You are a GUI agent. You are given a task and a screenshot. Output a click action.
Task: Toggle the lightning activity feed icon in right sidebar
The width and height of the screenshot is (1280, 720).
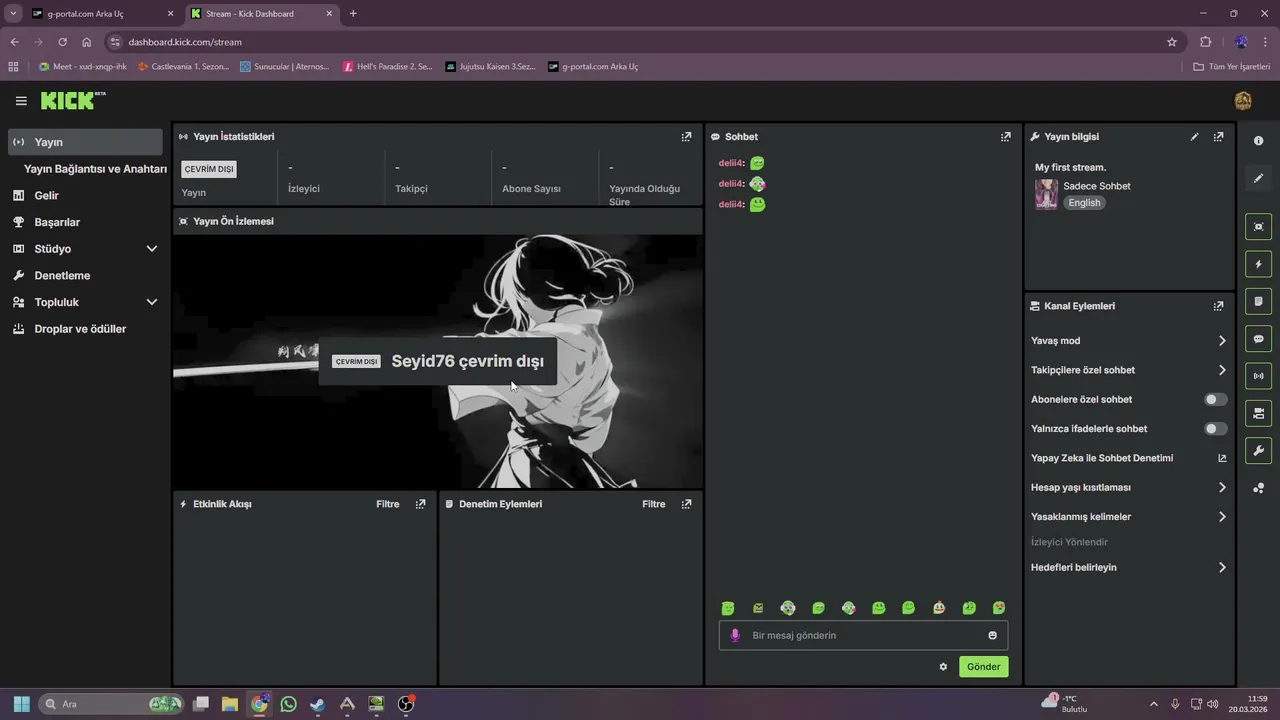[x=1258, y=264]
